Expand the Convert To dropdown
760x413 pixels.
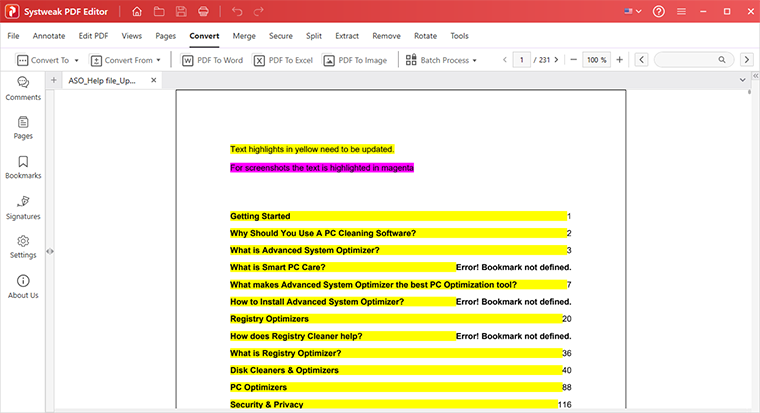[x=48, y=60]
